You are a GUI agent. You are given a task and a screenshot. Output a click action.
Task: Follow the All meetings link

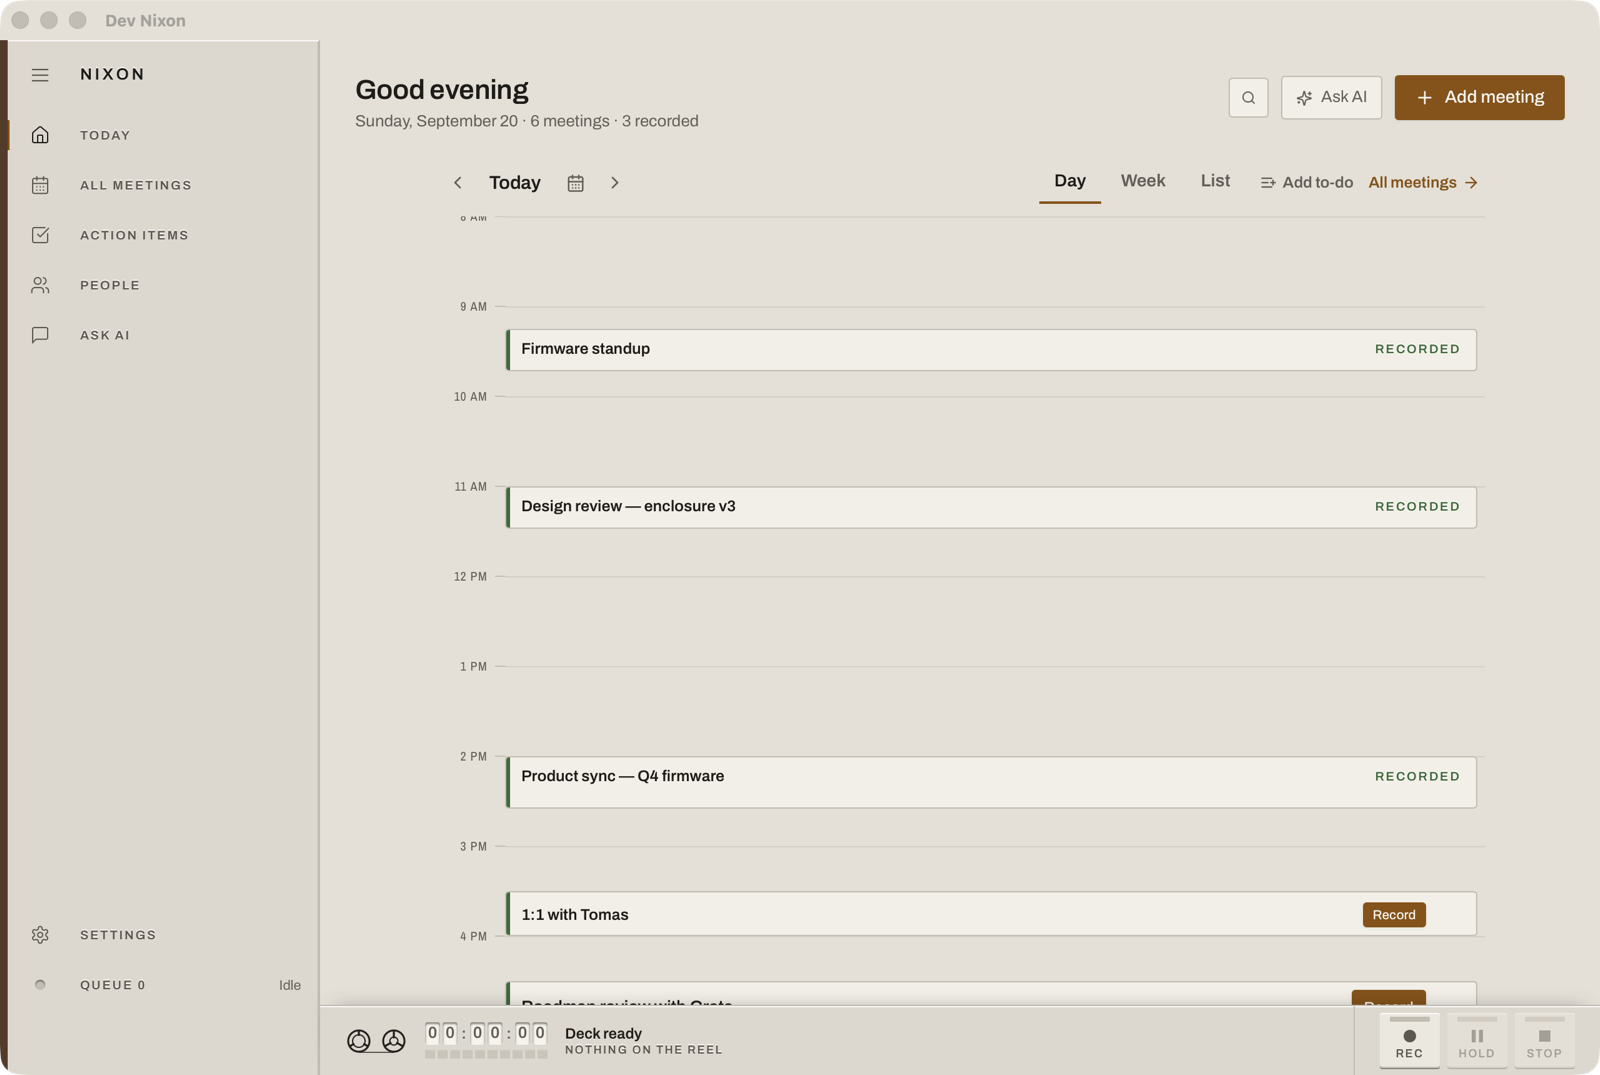tap(1423, 183)
